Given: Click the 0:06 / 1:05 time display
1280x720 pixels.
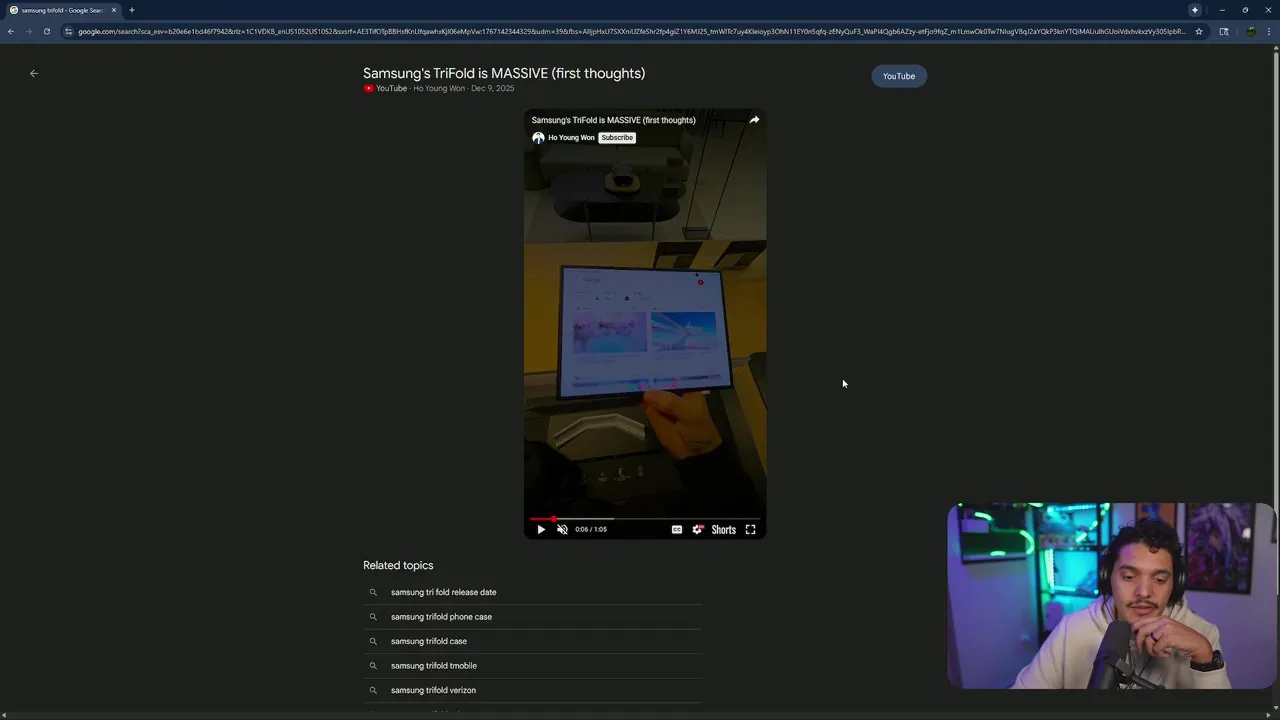Looking at the screenshot, I should pyautogui.click(x=591, y=530).
